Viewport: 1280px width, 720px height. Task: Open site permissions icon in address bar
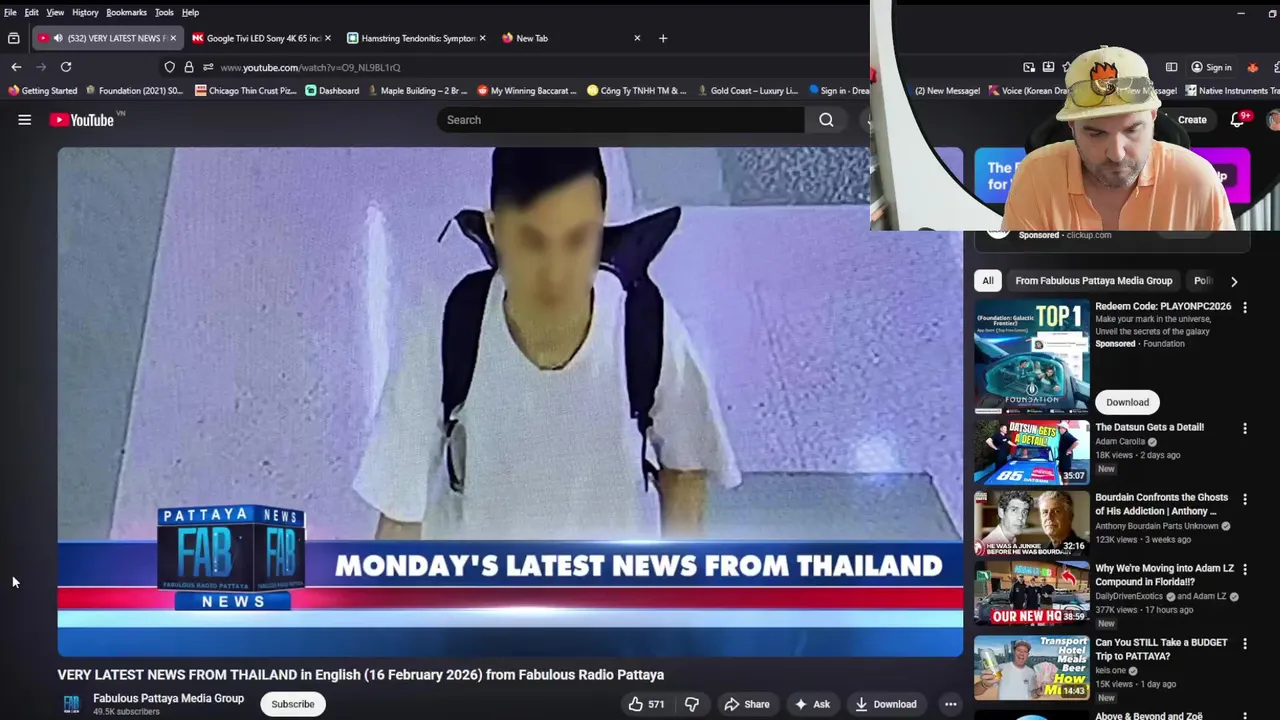click(207, 67)
